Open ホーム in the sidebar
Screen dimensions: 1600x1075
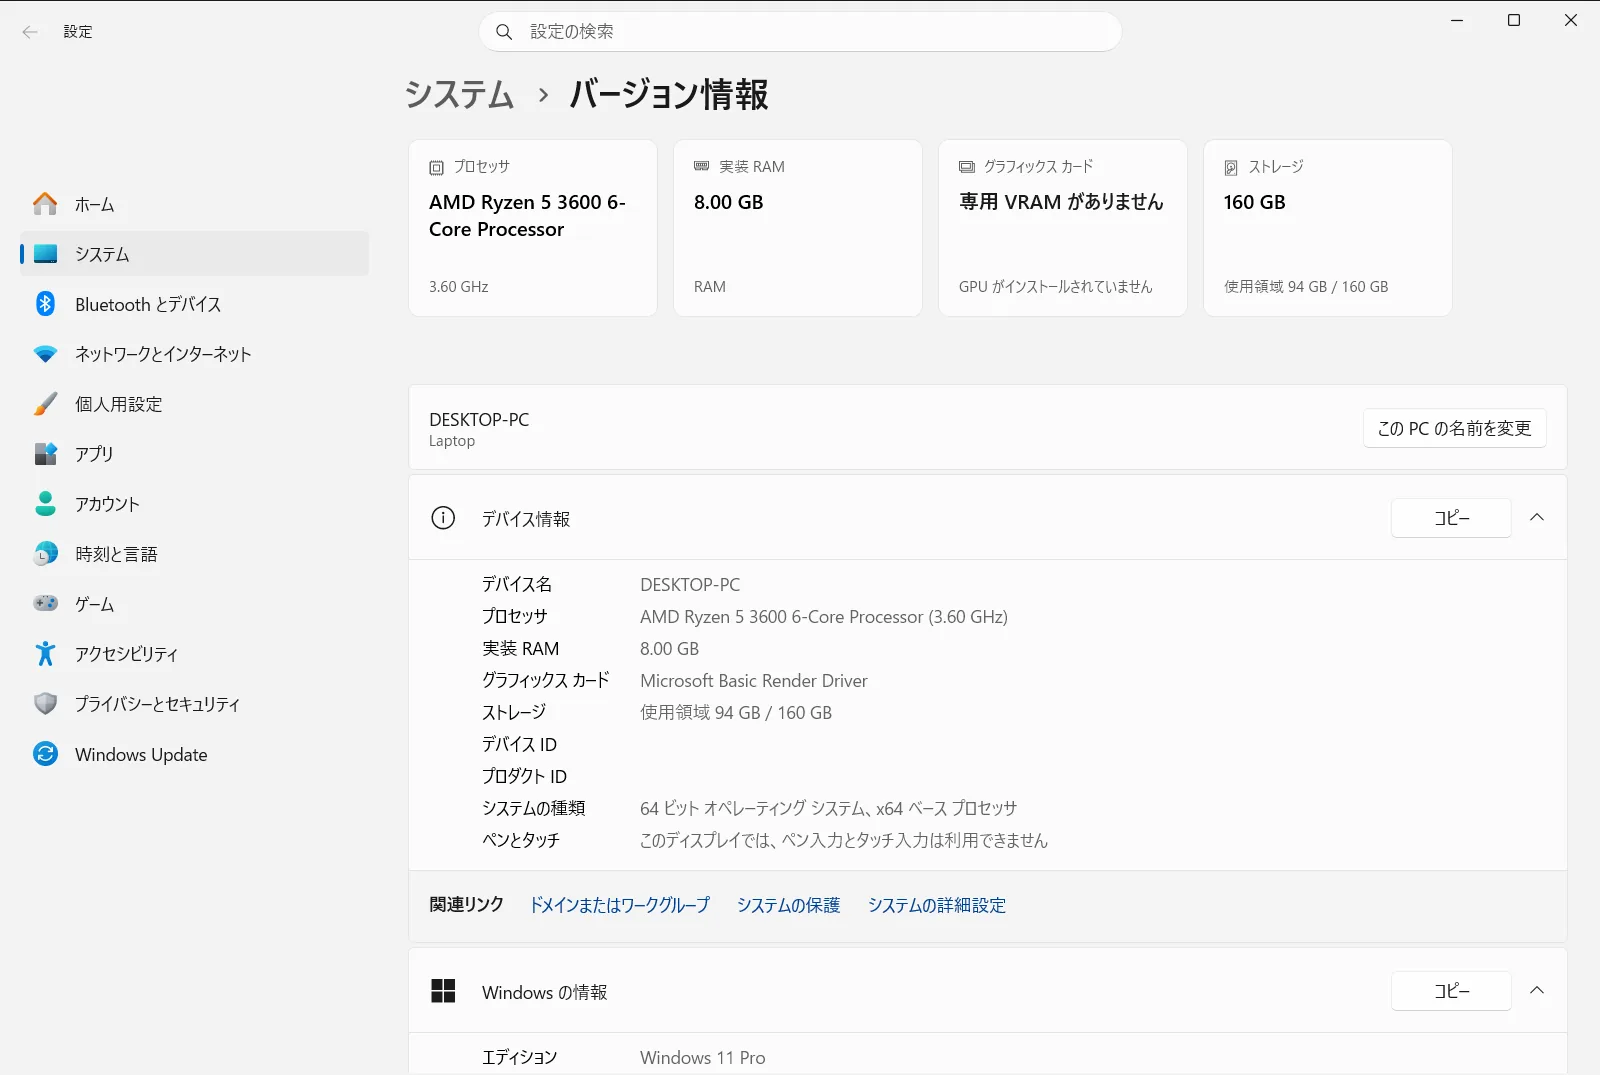pyautogui.click(x=194, y=204)
